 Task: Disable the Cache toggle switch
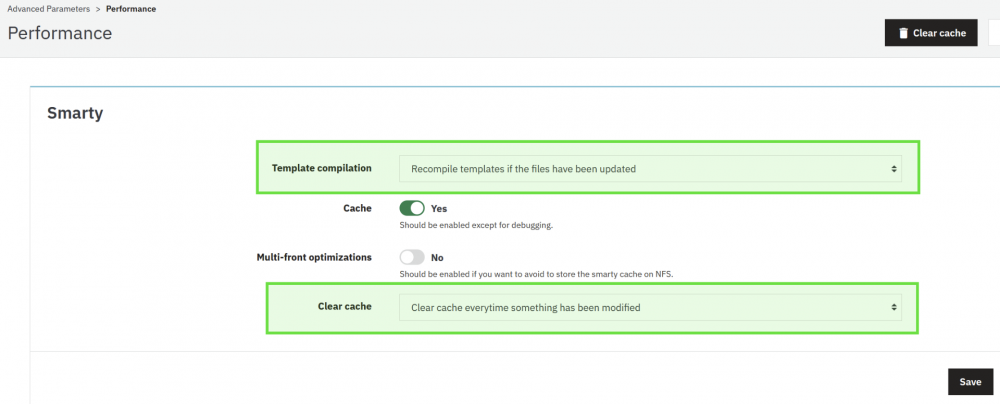[412, 209]
